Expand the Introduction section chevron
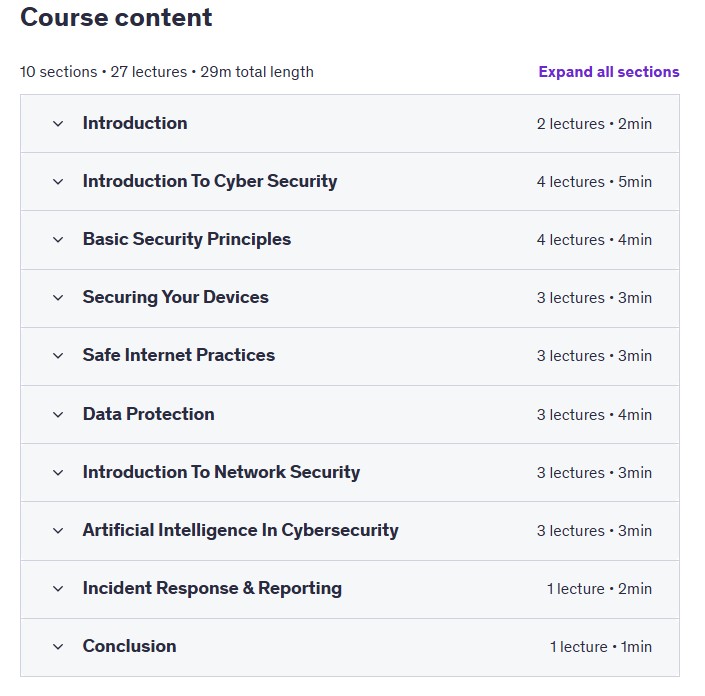Screen dimensions: 705x696 pyautogui.click(x=58, y=124)
